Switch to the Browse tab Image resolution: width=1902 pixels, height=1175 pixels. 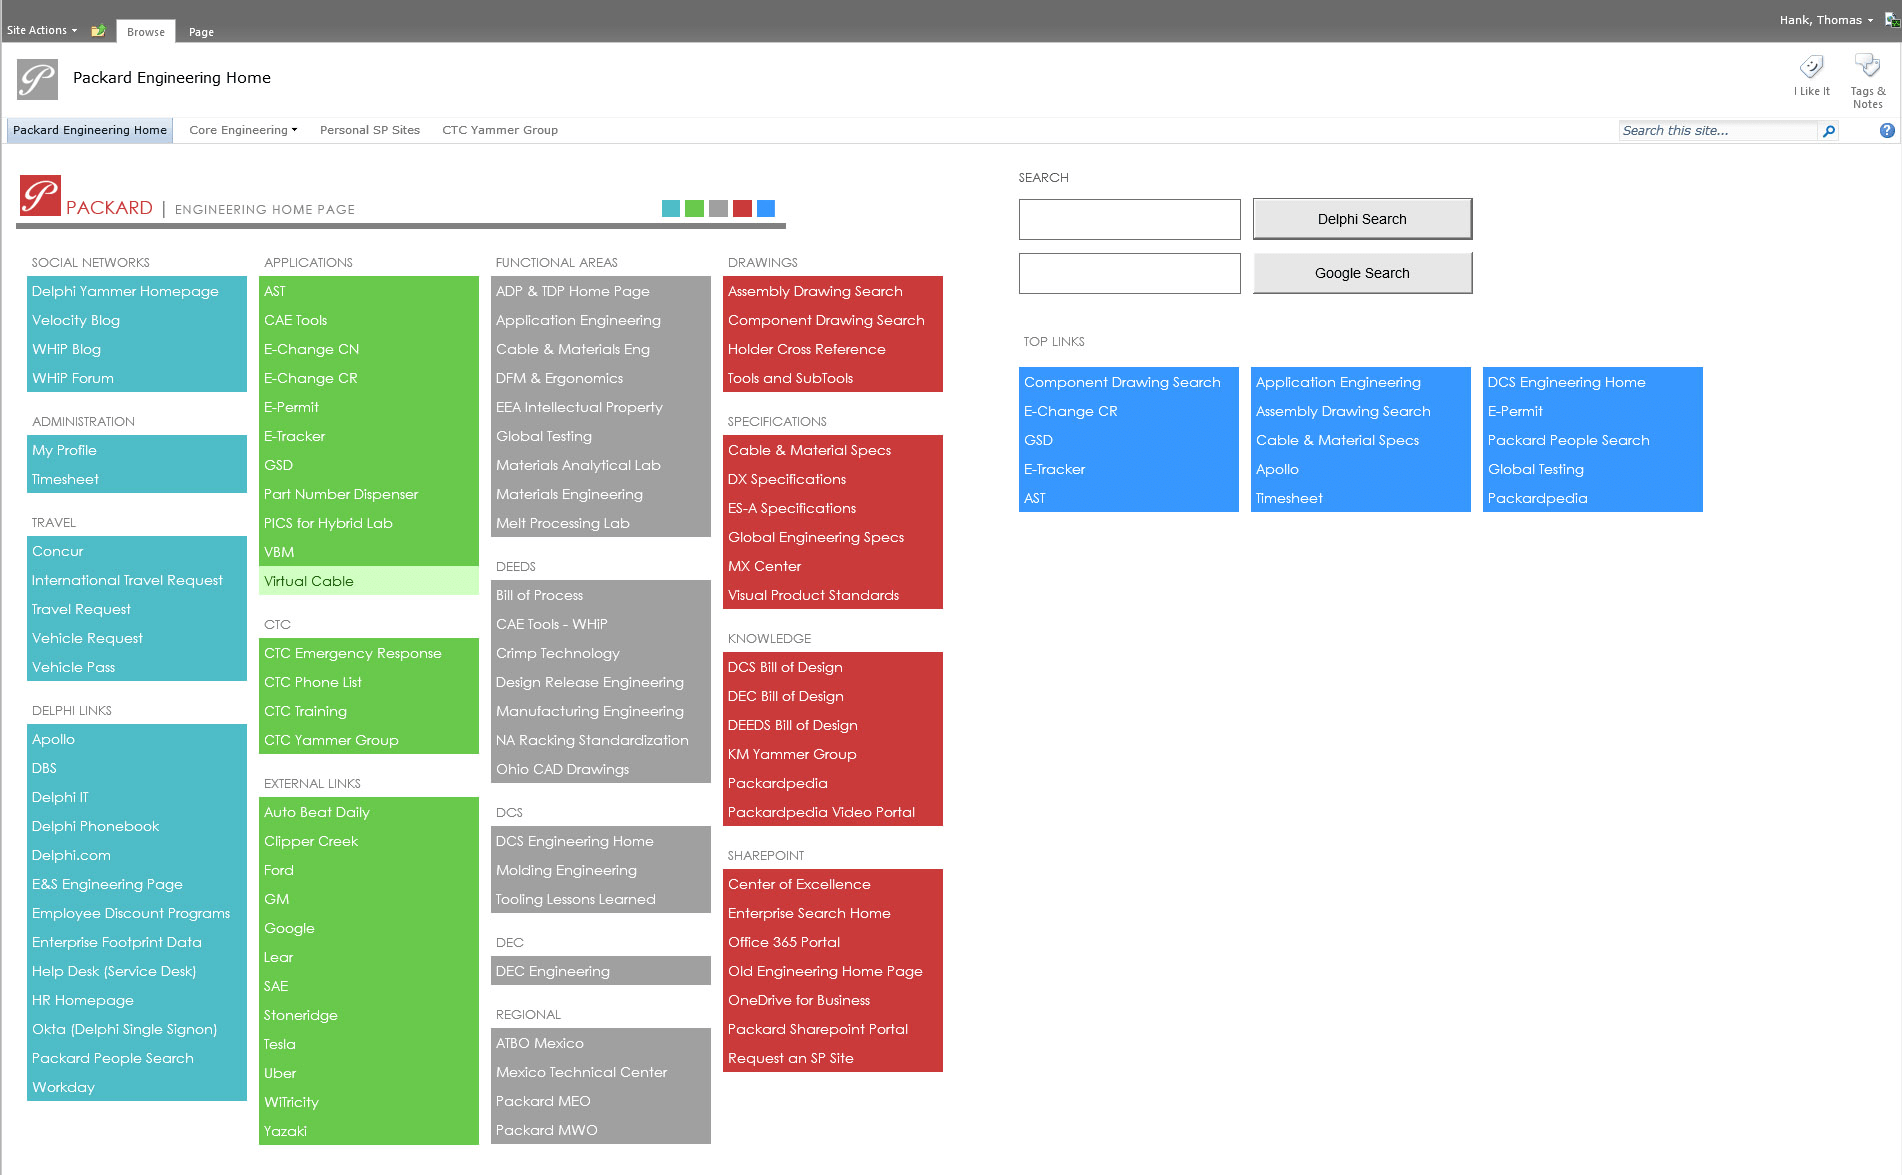[x=146, y=32]
